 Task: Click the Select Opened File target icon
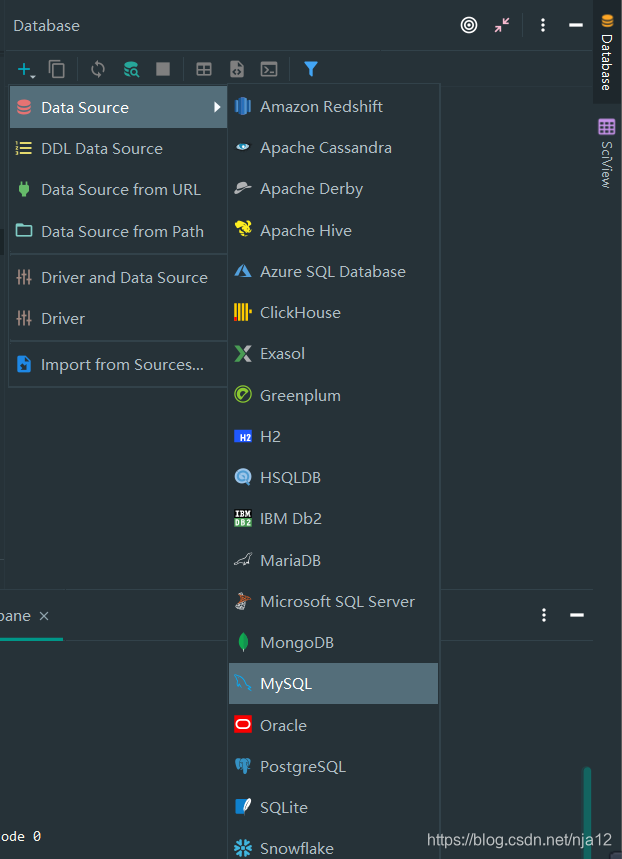469,25
